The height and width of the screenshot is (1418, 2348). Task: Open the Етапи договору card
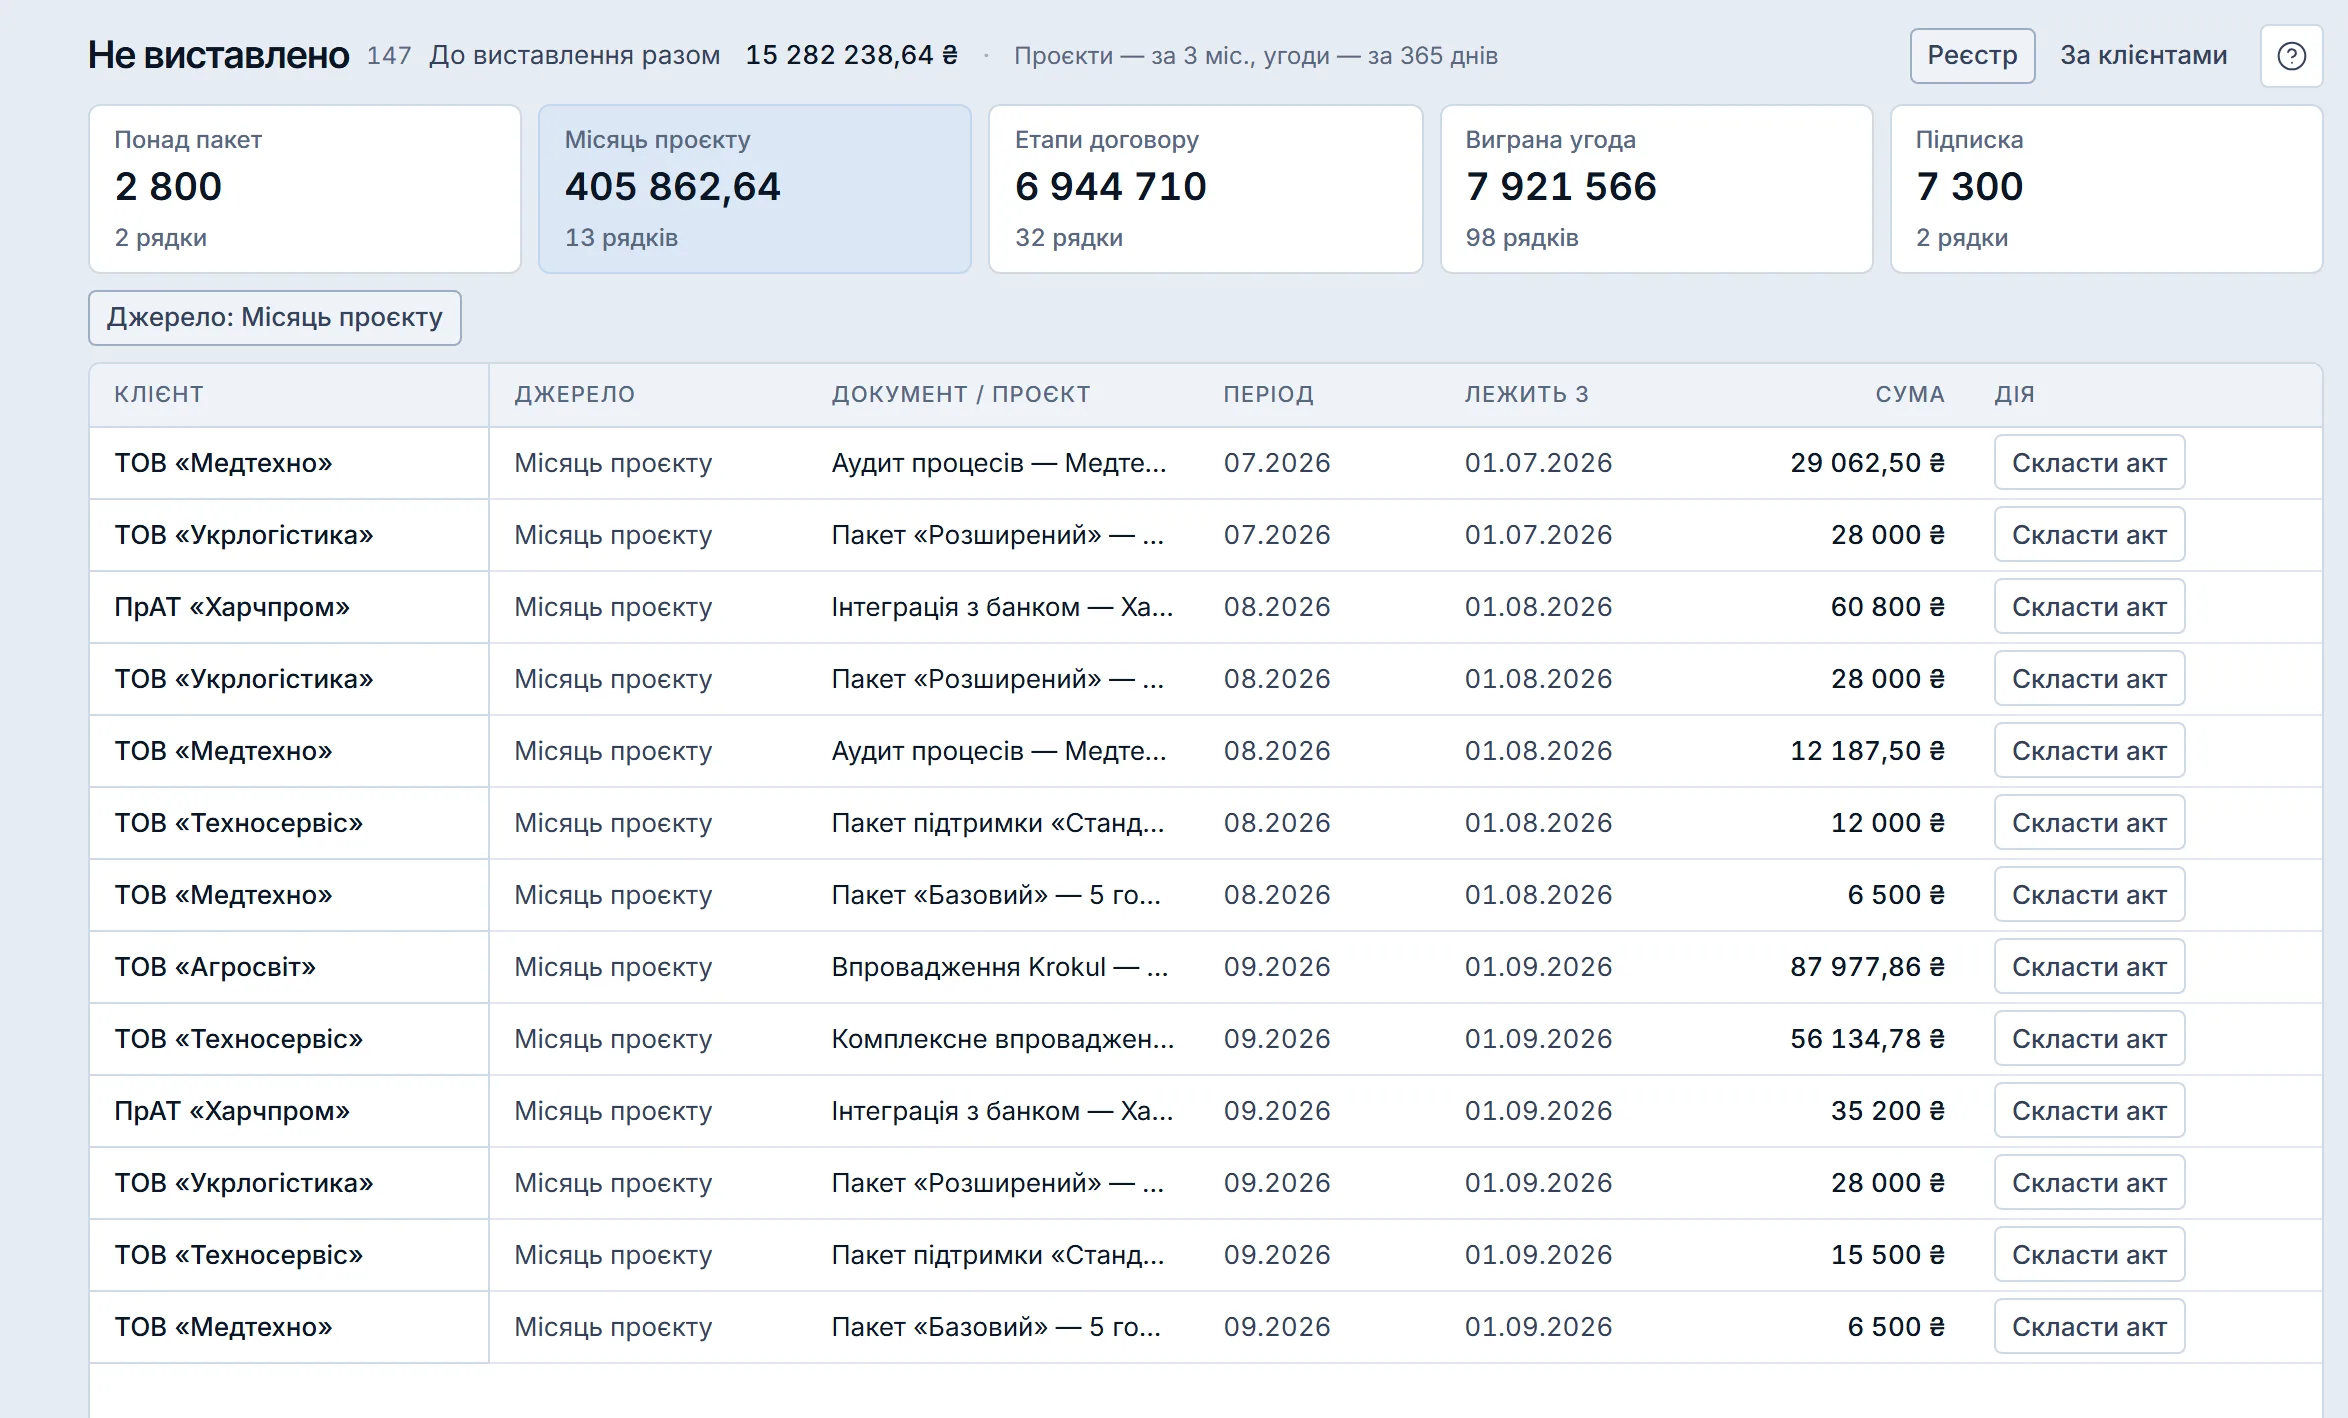pos(1205,189)
